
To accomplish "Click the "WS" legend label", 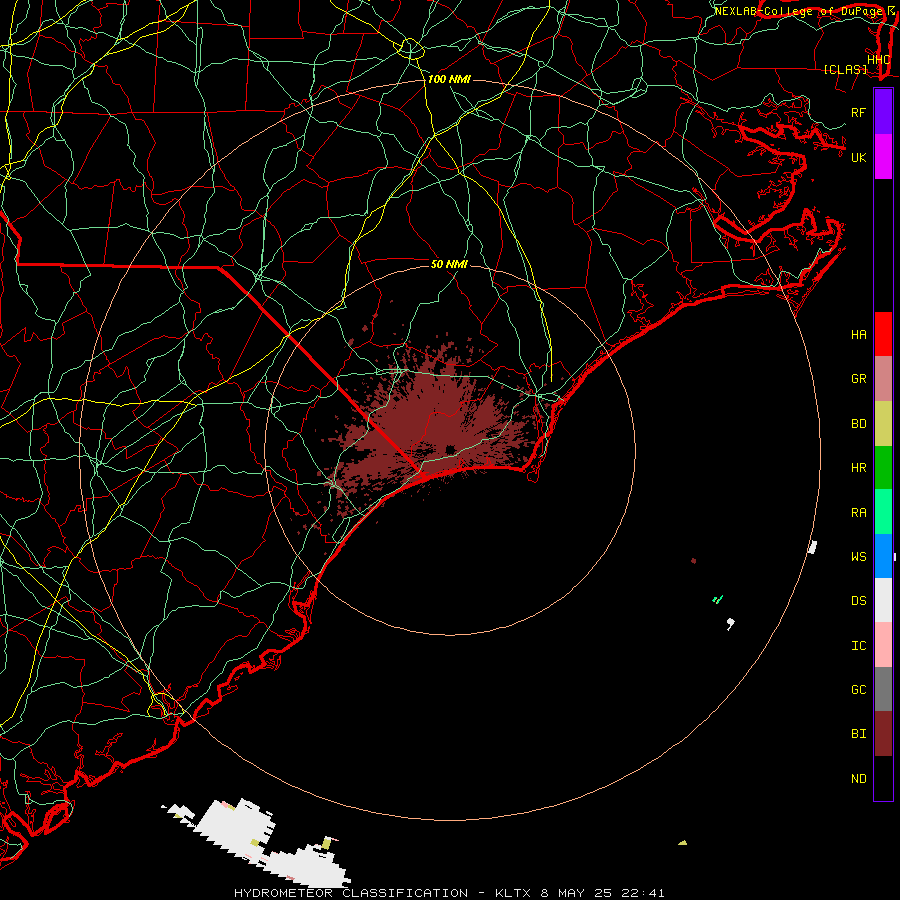I will [x=858, y=556].
